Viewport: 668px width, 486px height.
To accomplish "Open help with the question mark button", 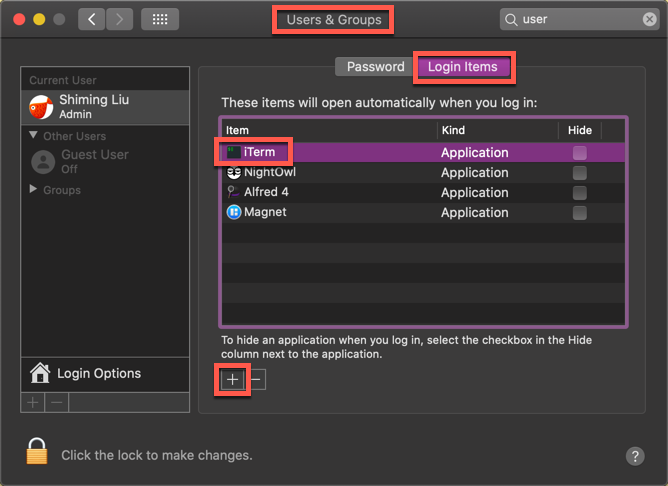I will [x=635, y=456].
